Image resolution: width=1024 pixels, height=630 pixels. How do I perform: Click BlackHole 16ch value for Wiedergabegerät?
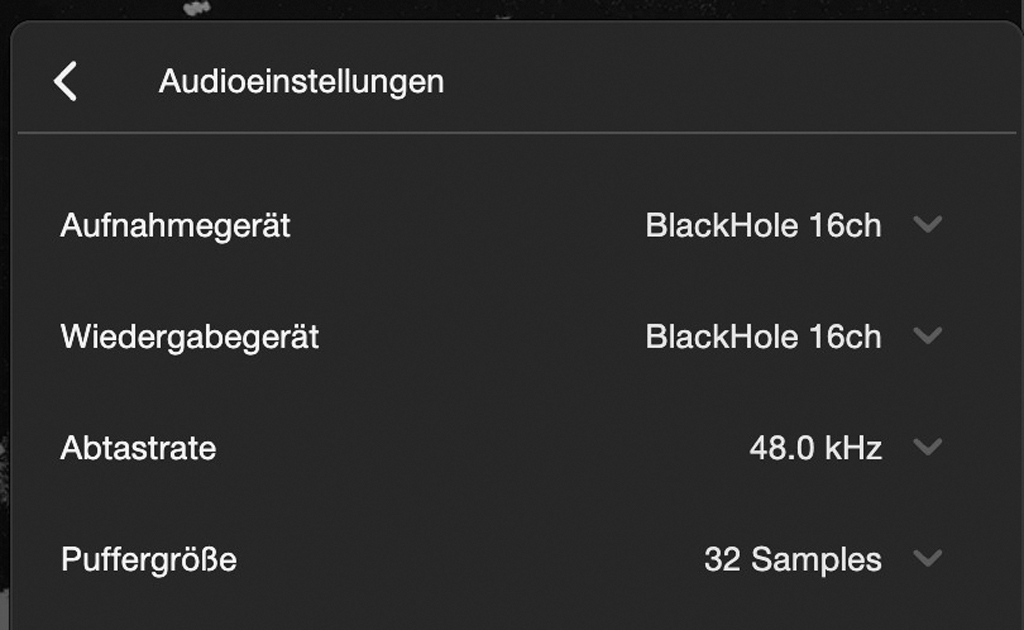click(763, 337)
